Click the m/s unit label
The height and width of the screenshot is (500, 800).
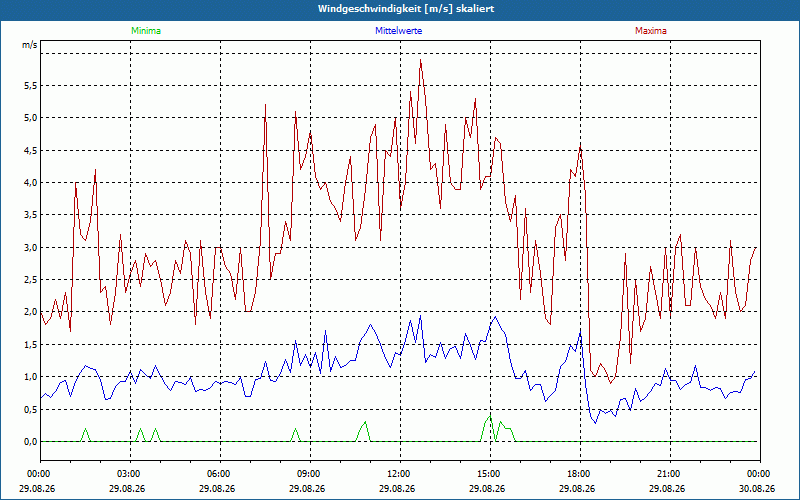point(30,45)
